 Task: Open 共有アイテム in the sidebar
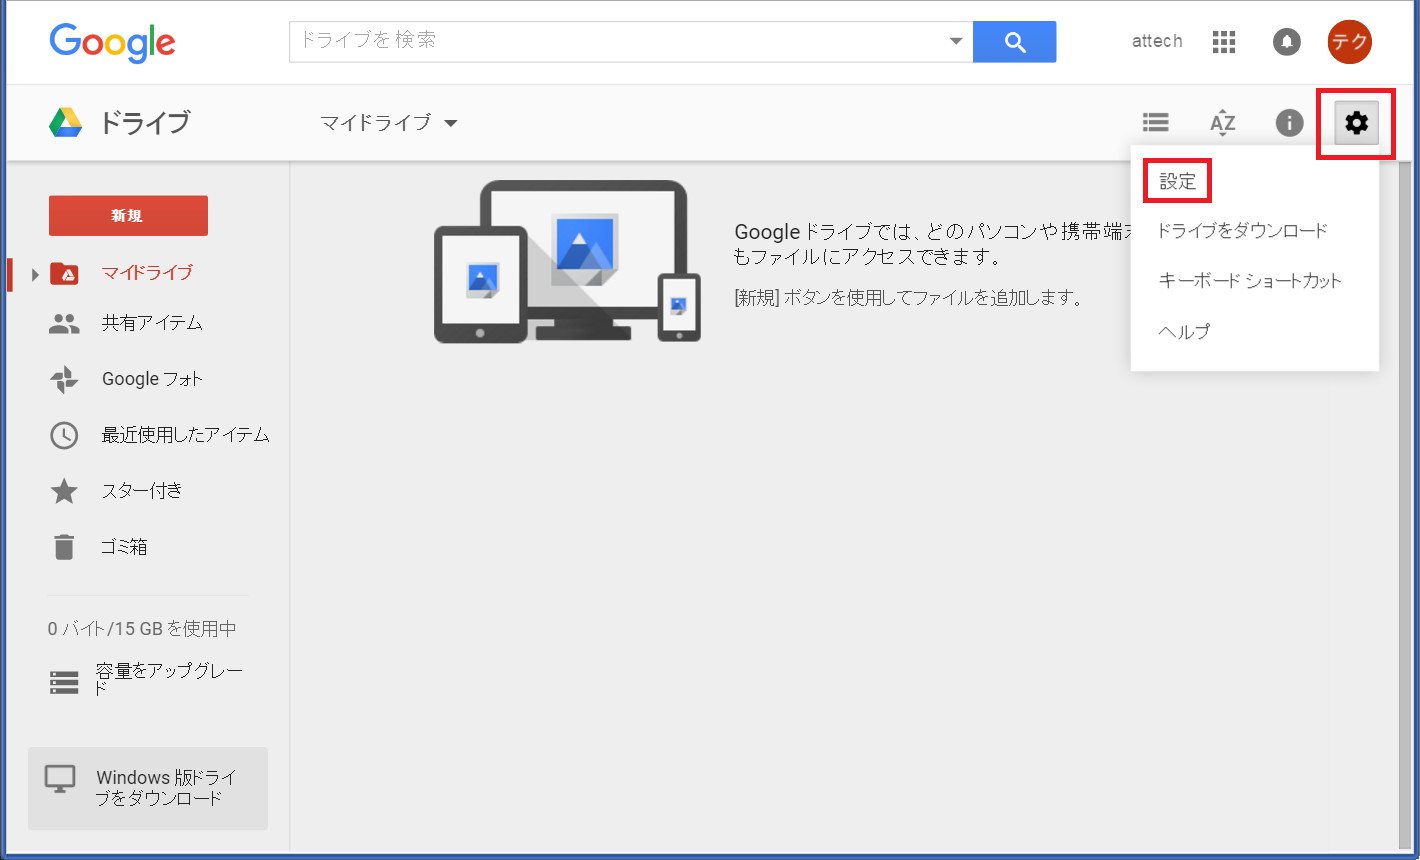[152, 323]
